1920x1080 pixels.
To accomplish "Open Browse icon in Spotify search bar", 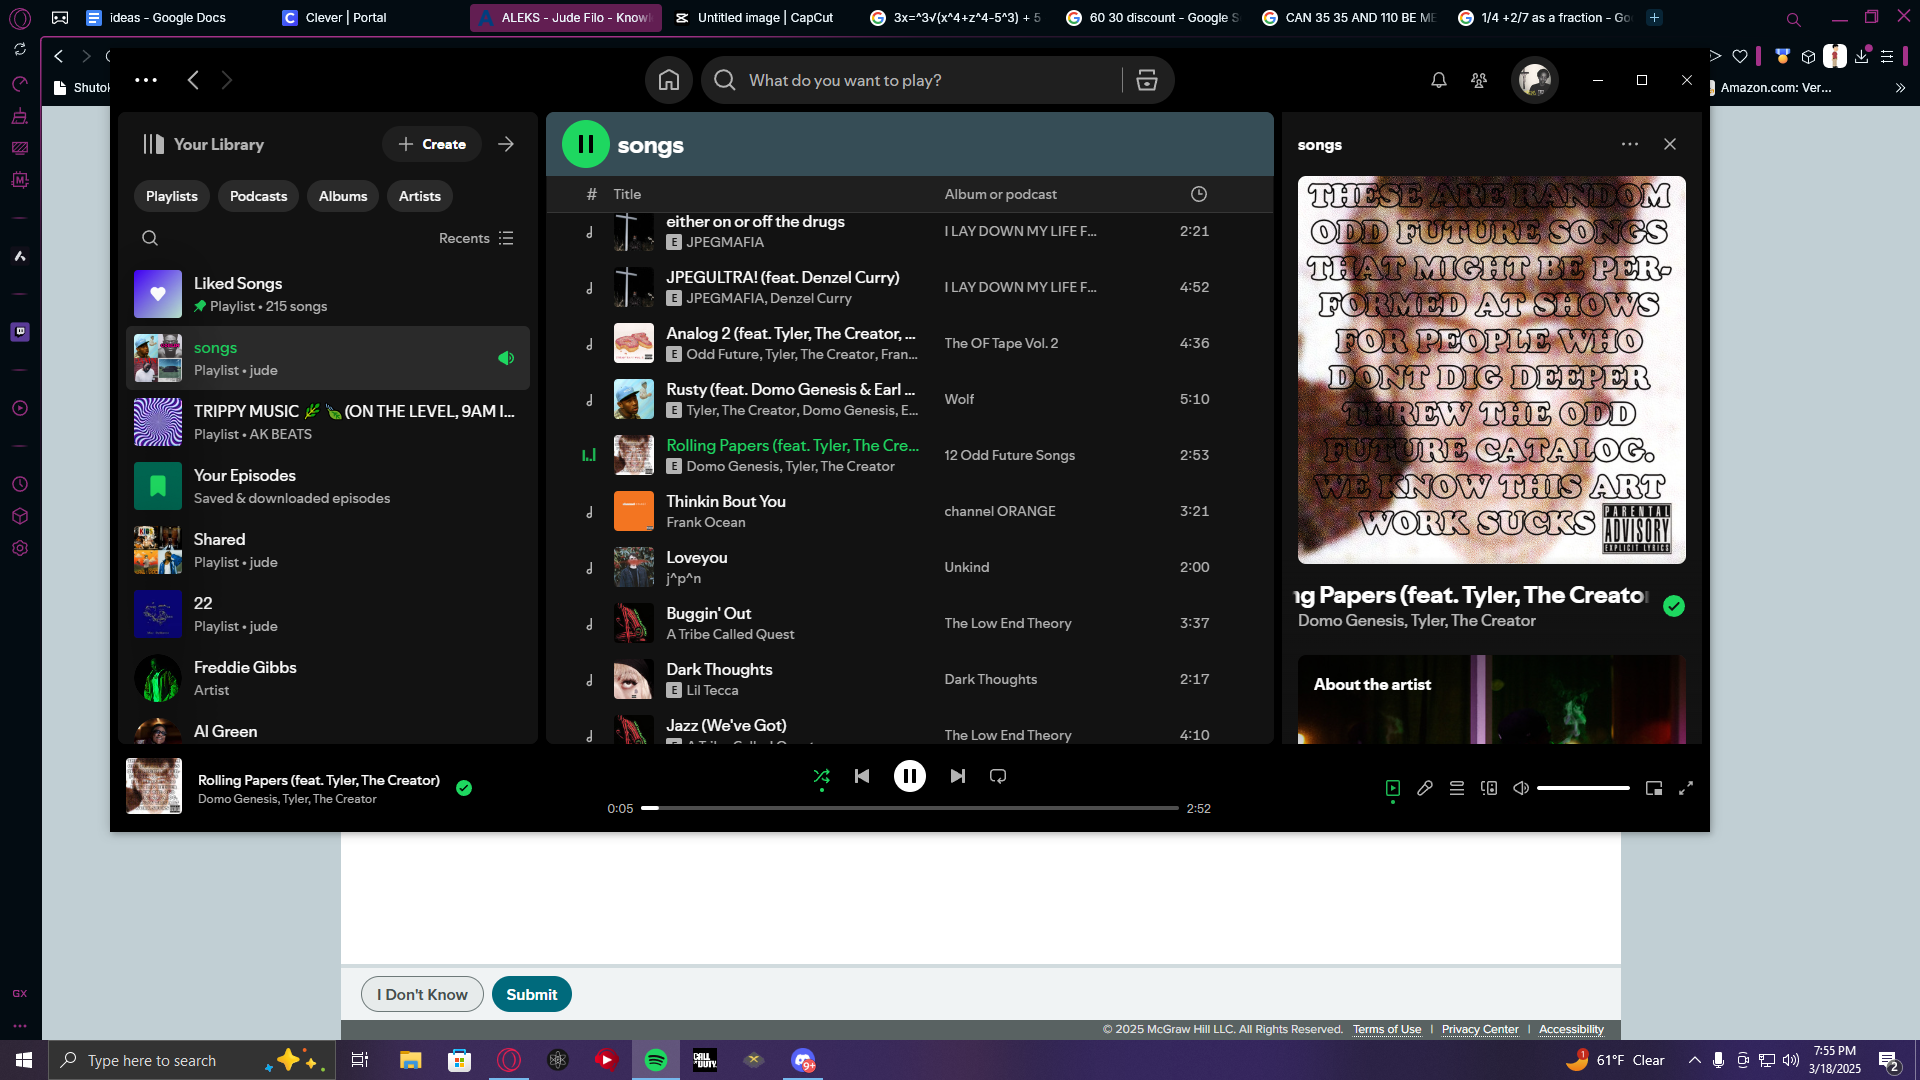I will 1147,80.
